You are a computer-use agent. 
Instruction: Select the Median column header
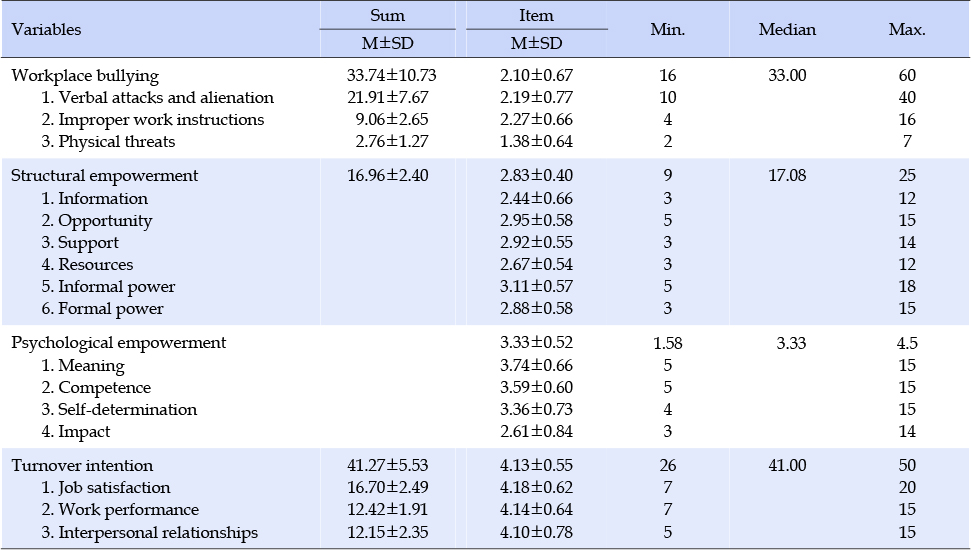[787, 29]
